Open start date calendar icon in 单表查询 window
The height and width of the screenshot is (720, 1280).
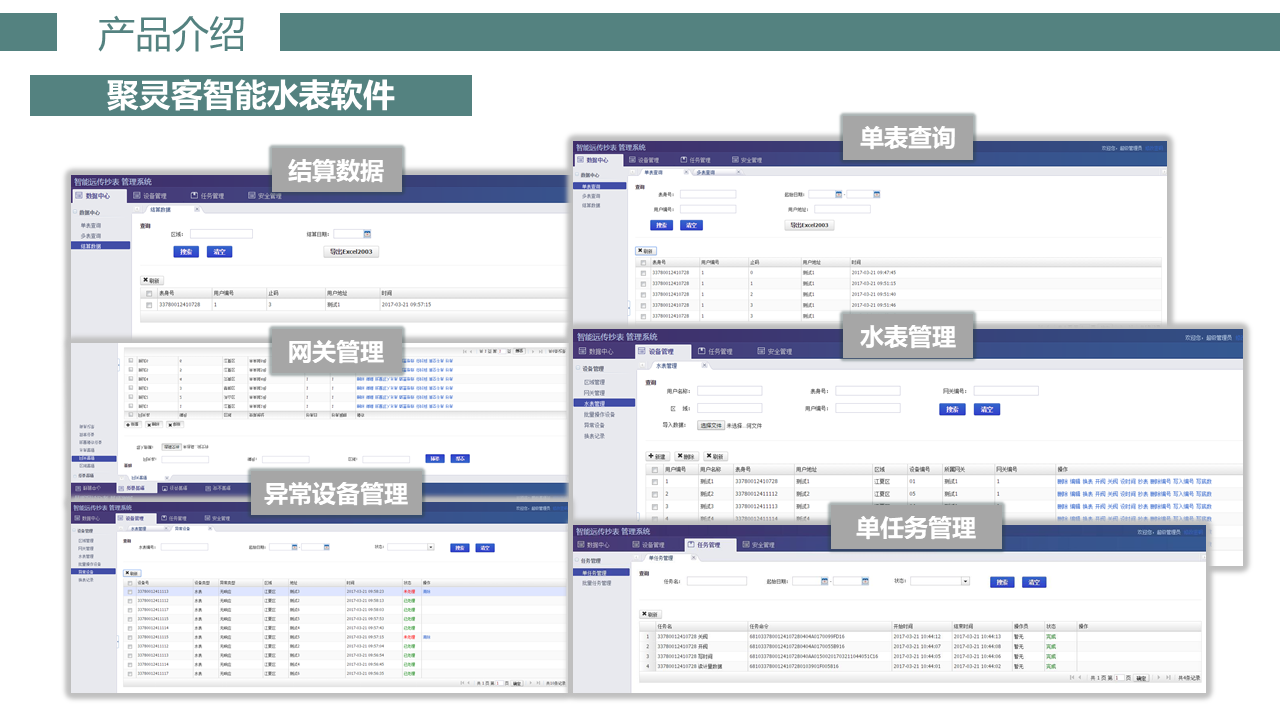pyautogui.click(x=839, y=194)
